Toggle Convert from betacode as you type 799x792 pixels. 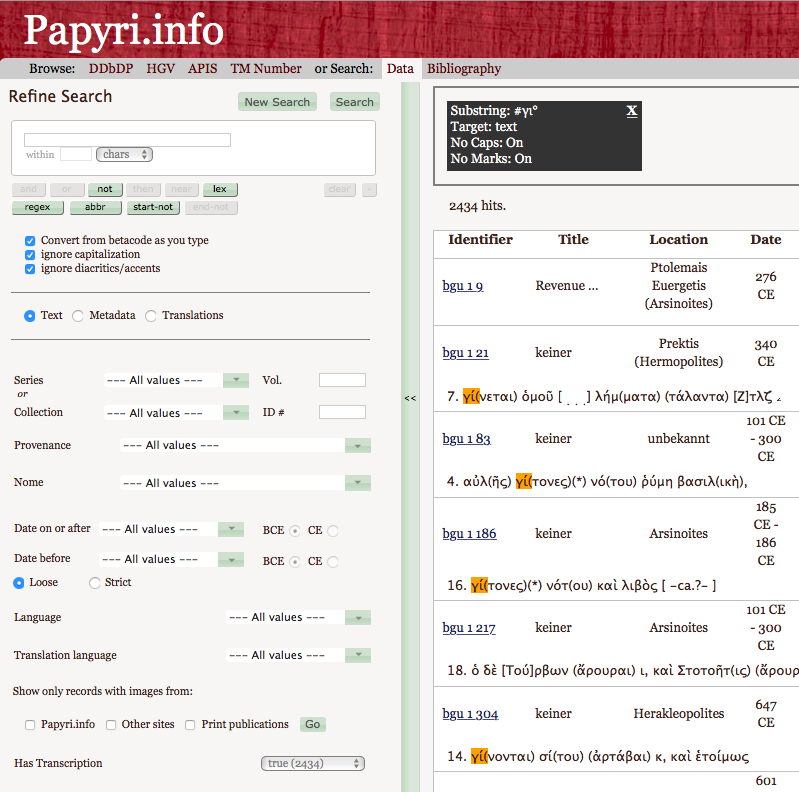(30, 241)
